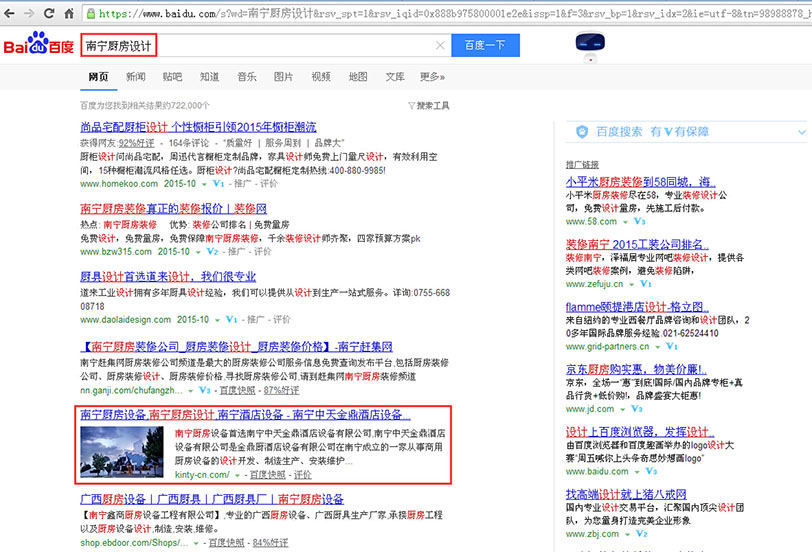Screen dimensions: 812x552
Task: Open the 南宁赶集网 厨房装修公司 result
Action: (x=236, y=346)
